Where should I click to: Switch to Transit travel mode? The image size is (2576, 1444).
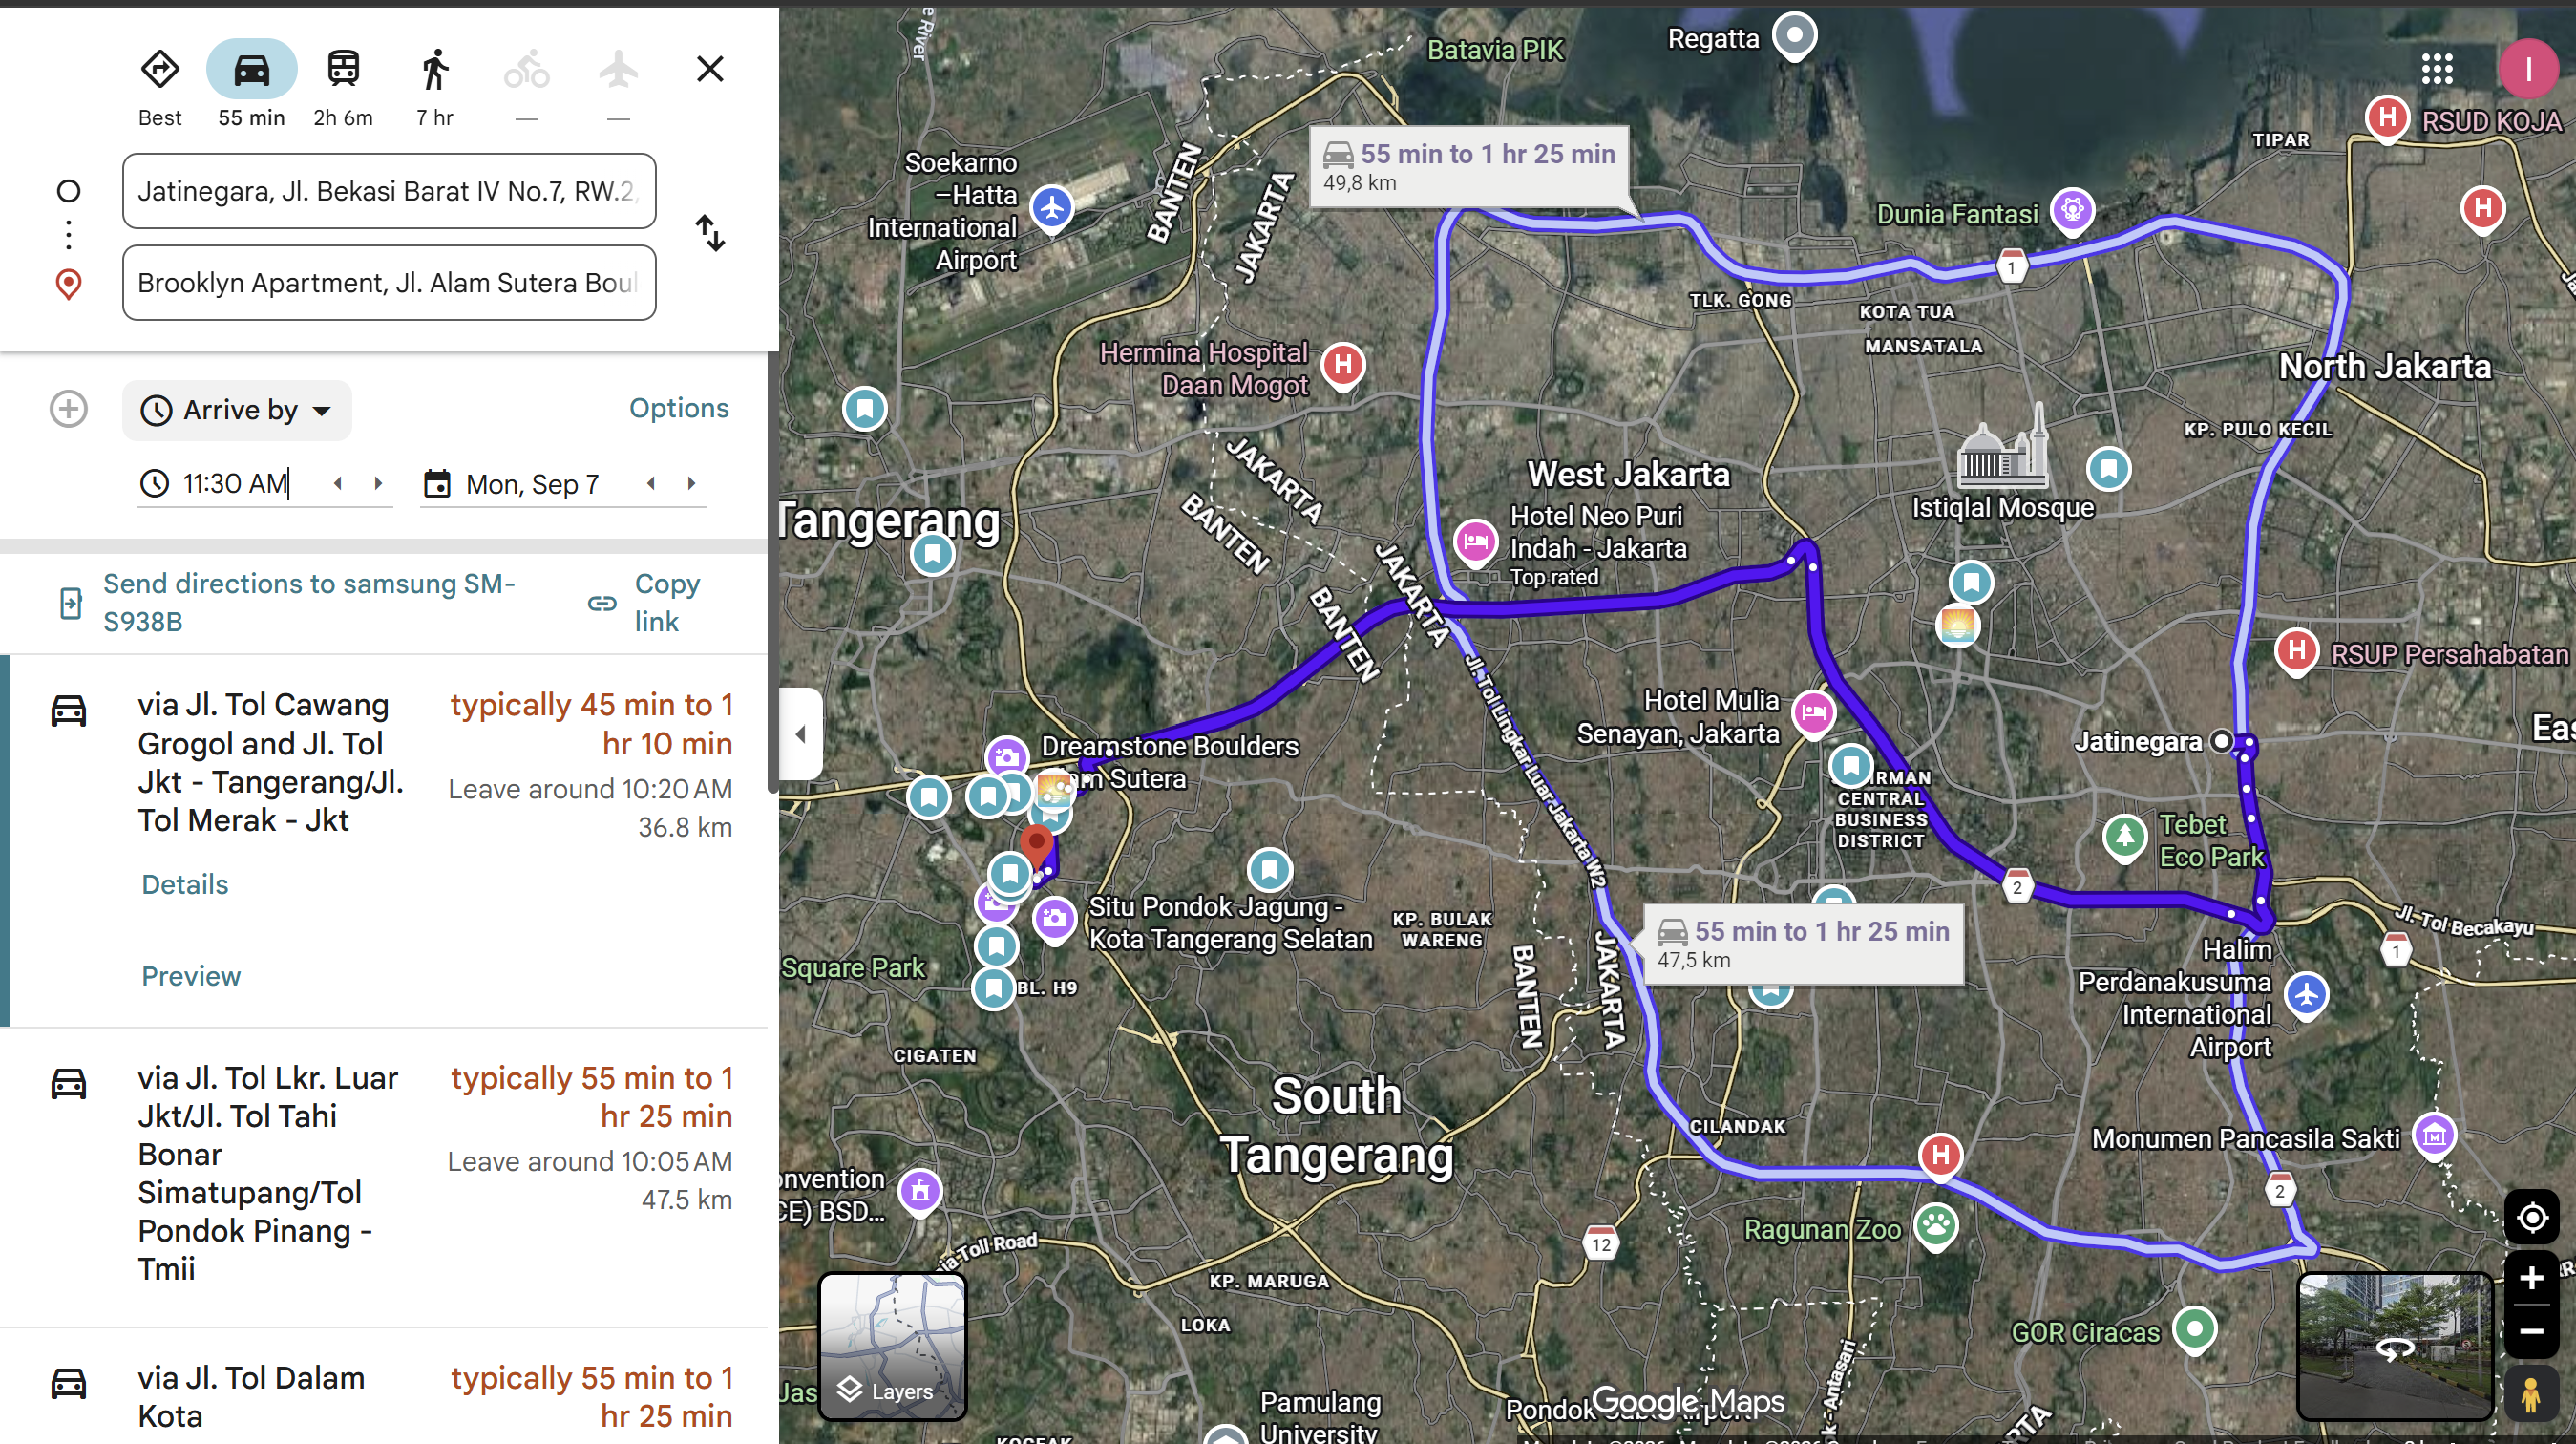click(343, 70)
